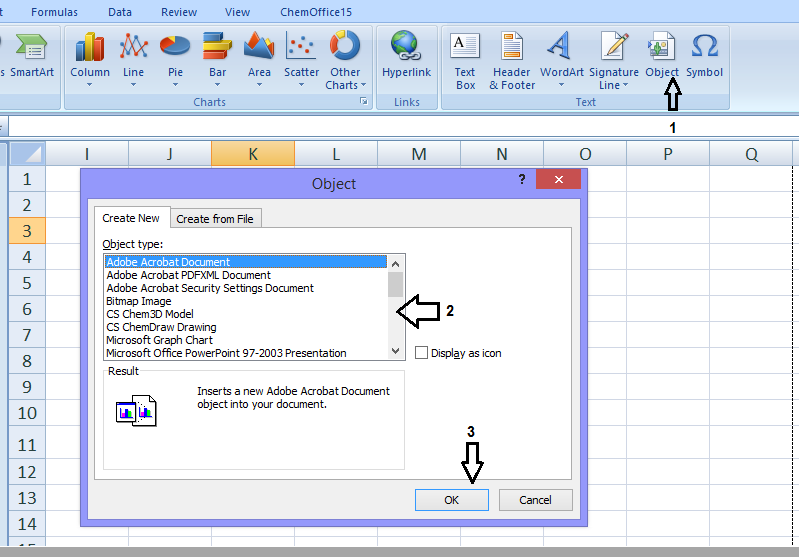
Task: Open the ChemOffice15 ribbon tab
Action: (x=316, y=12)
